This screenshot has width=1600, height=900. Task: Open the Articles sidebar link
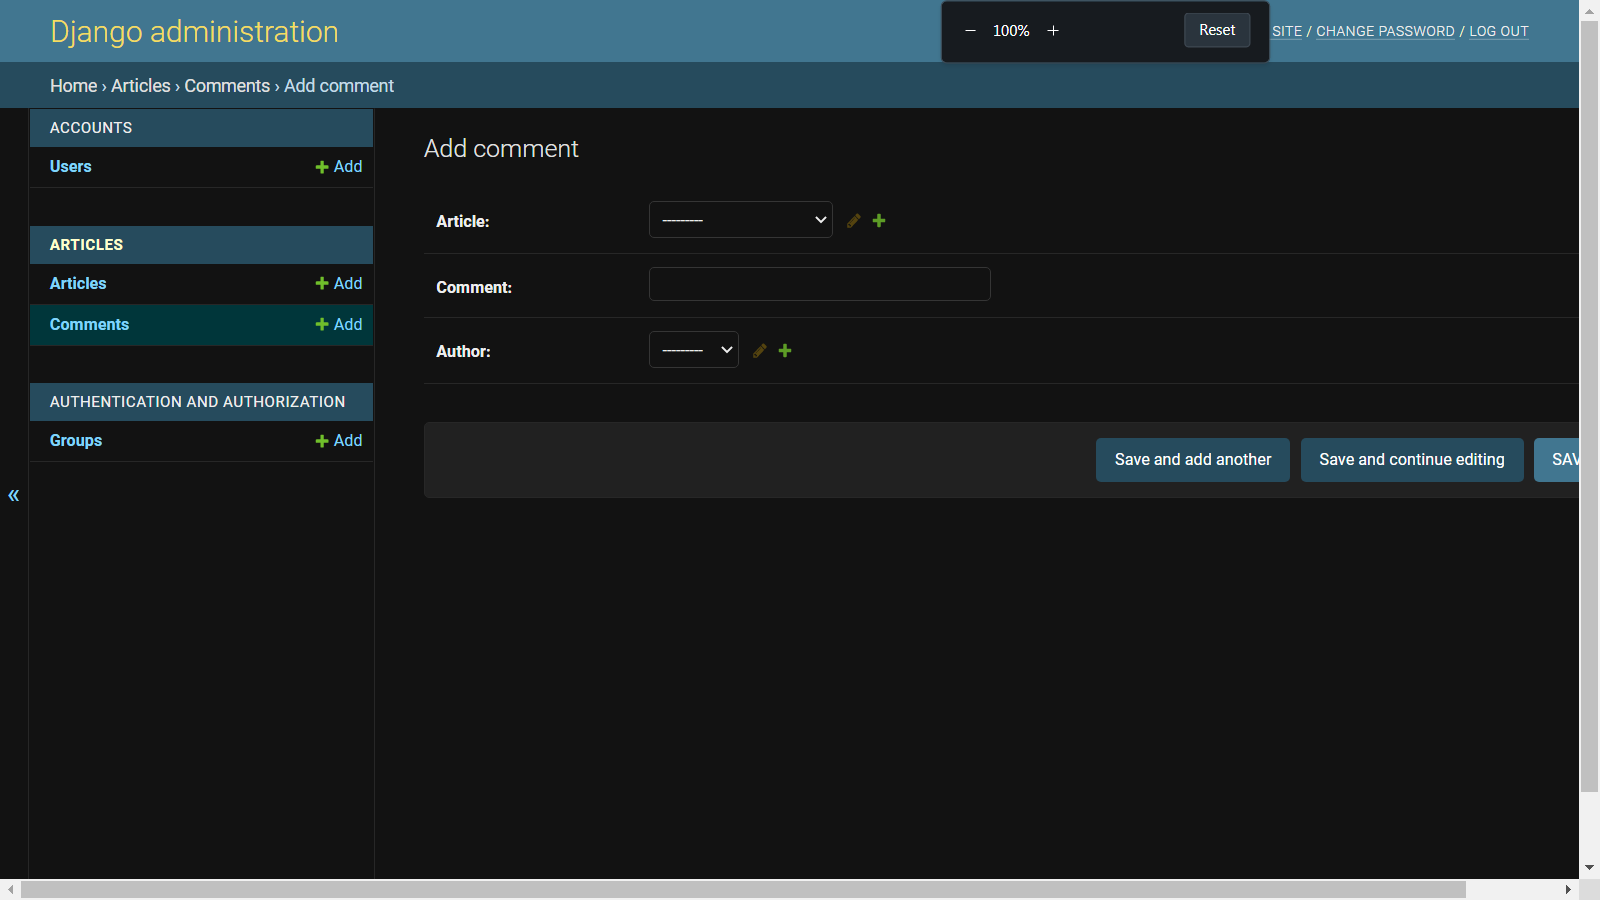click(x=78, y=284)
